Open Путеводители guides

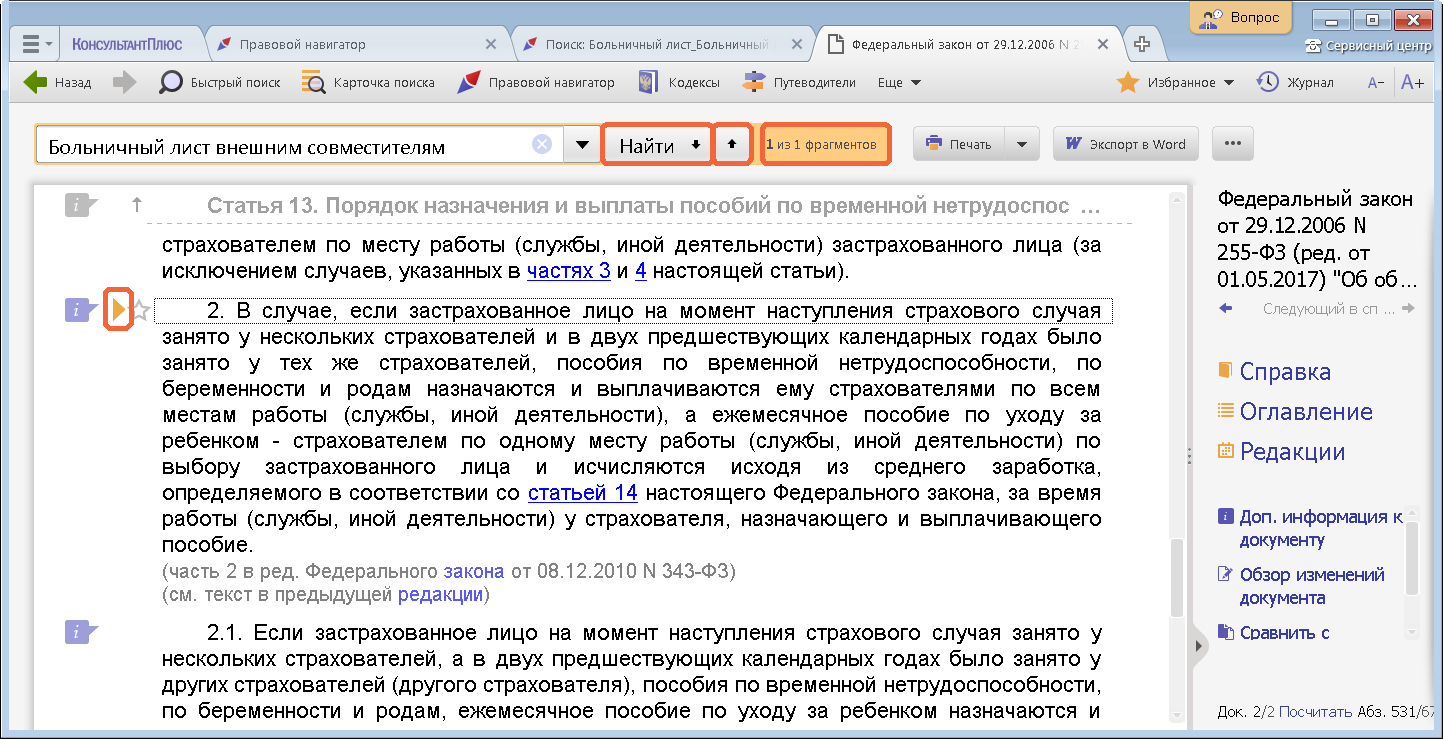point(799,83)
